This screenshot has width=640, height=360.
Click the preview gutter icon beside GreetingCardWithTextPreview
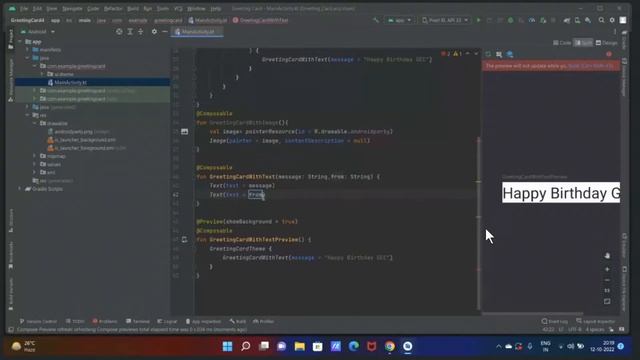(184, 240)
